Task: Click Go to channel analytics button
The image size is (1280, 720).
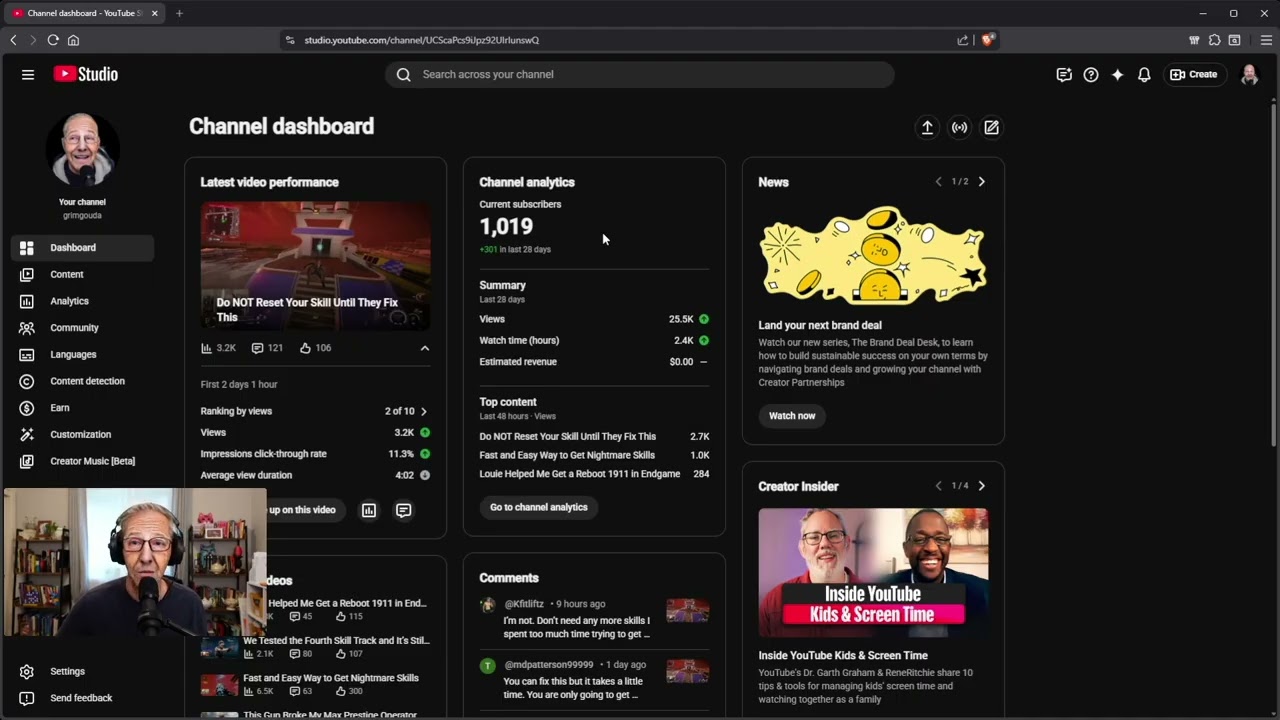Action: tap(538, 507)
